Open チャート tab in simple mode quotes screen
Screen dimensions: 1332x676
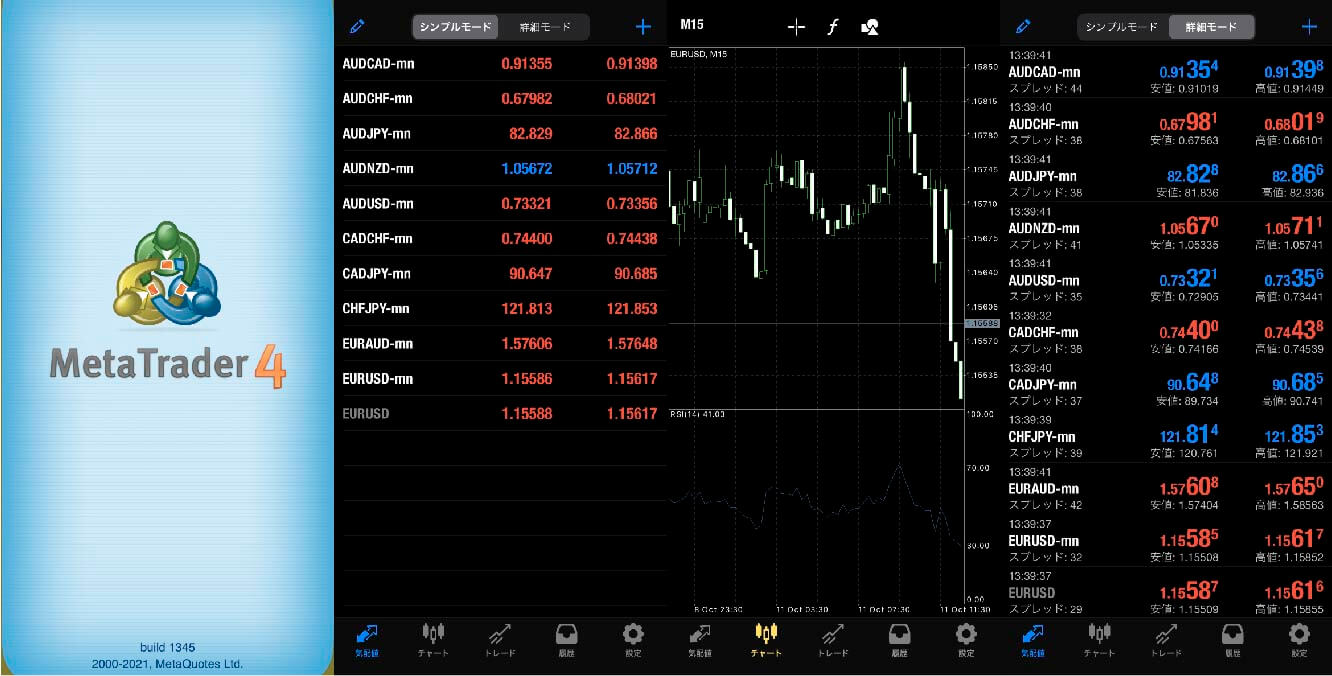coord(432,640)
